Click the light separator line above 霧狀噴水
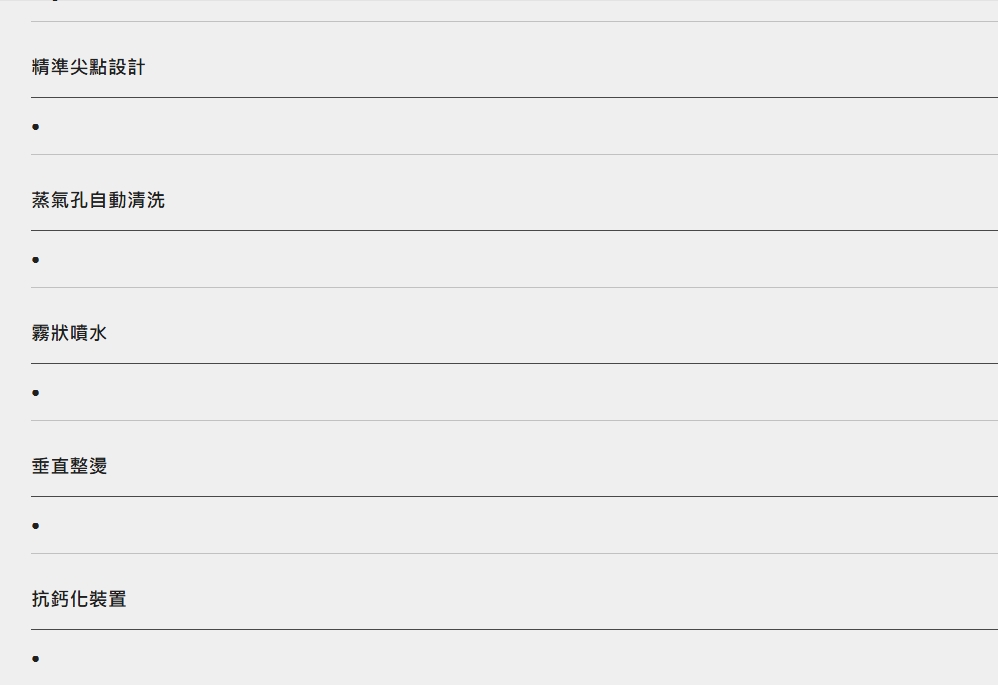Image resolution: width=998 pixels, height=685 pixels. click(x=514, y=288)
